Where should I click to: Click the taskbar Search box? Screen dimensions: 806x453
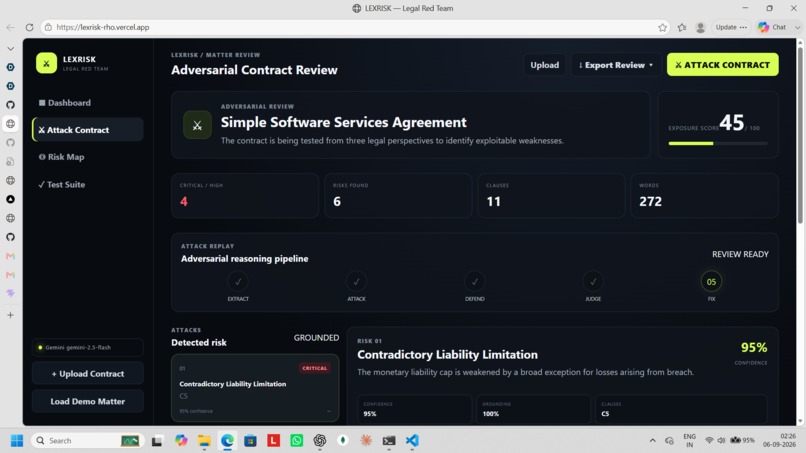pos(86,441)
